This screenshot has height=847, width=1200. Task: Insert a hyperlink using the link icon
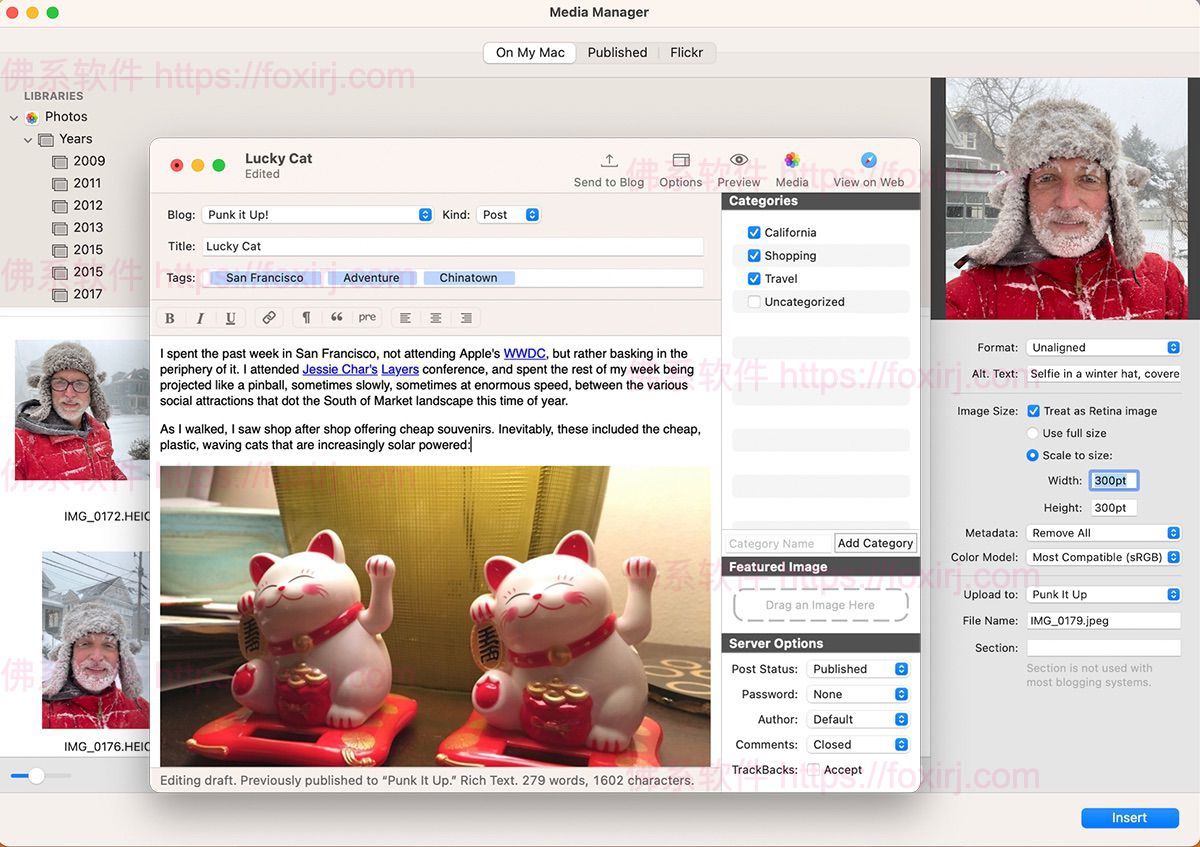[x=268, y=317]
